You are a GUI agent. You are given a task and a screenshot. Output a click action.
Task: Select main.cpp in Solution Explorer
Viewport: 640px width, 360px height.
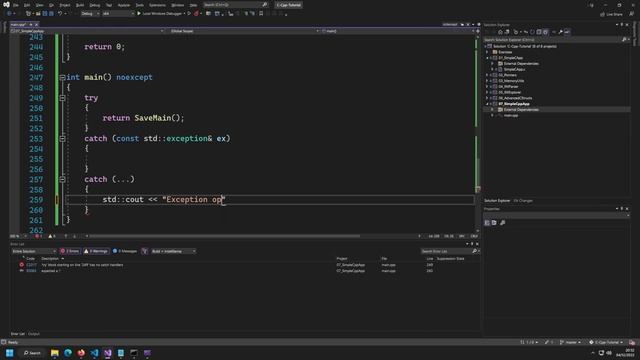(511, 116)
